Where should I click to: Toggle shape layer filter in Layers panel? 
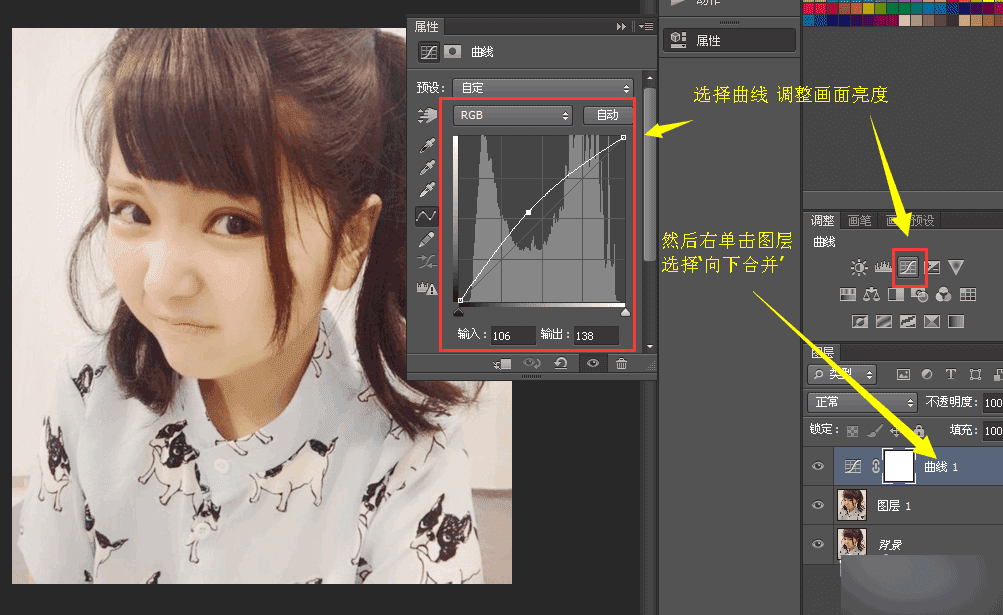(975, 374)
